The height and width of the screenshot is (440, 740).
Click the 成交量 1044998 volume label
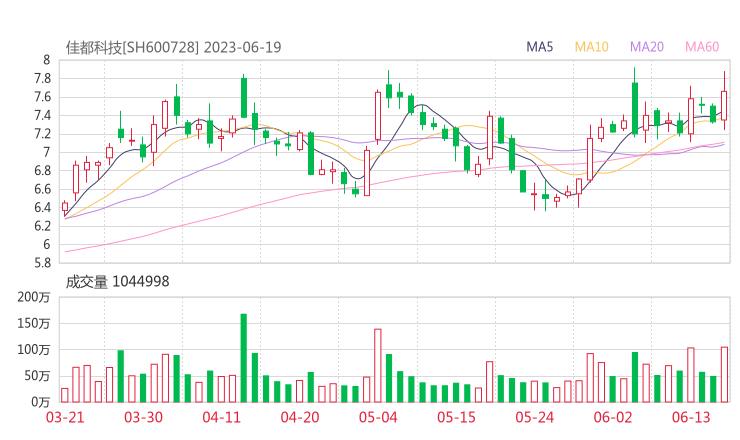(x=117, y=282)
